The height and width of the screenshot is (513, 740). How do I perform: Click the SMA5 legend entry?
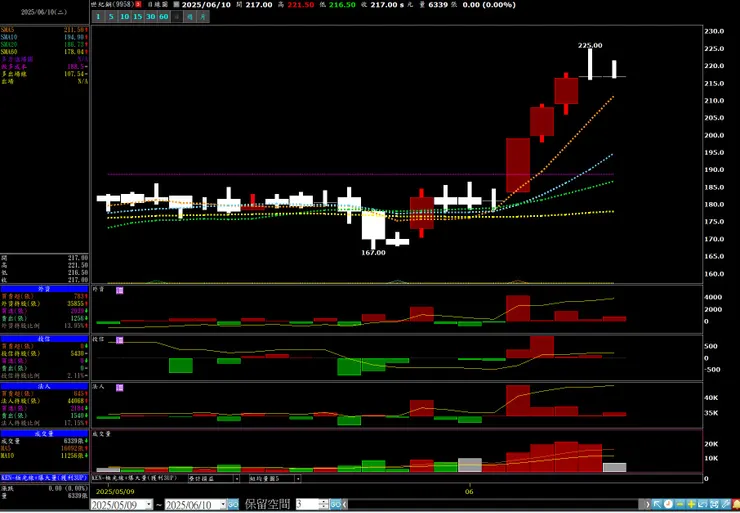click(44, 30)
